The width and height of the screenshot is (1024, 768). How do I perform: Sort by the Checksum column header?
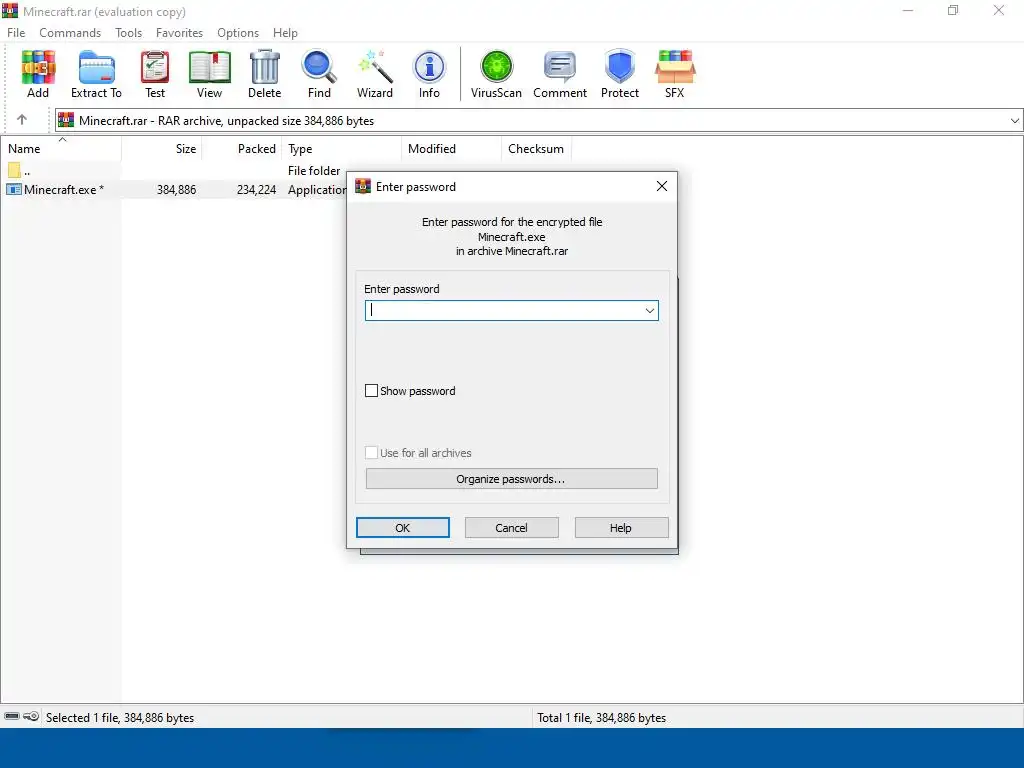point(536,148)
